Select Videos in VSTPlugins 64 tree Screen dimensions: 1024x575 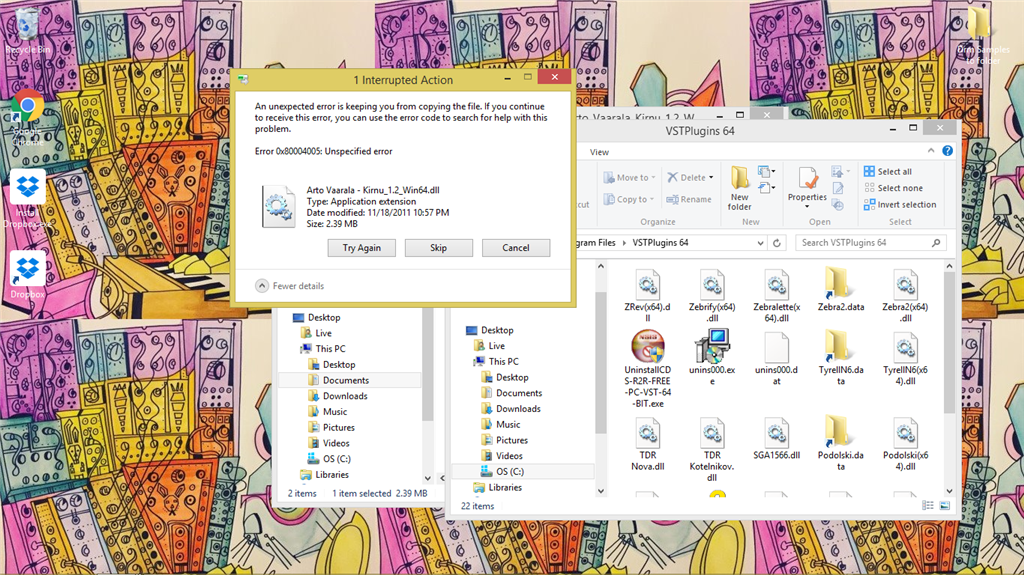[502, 455]
